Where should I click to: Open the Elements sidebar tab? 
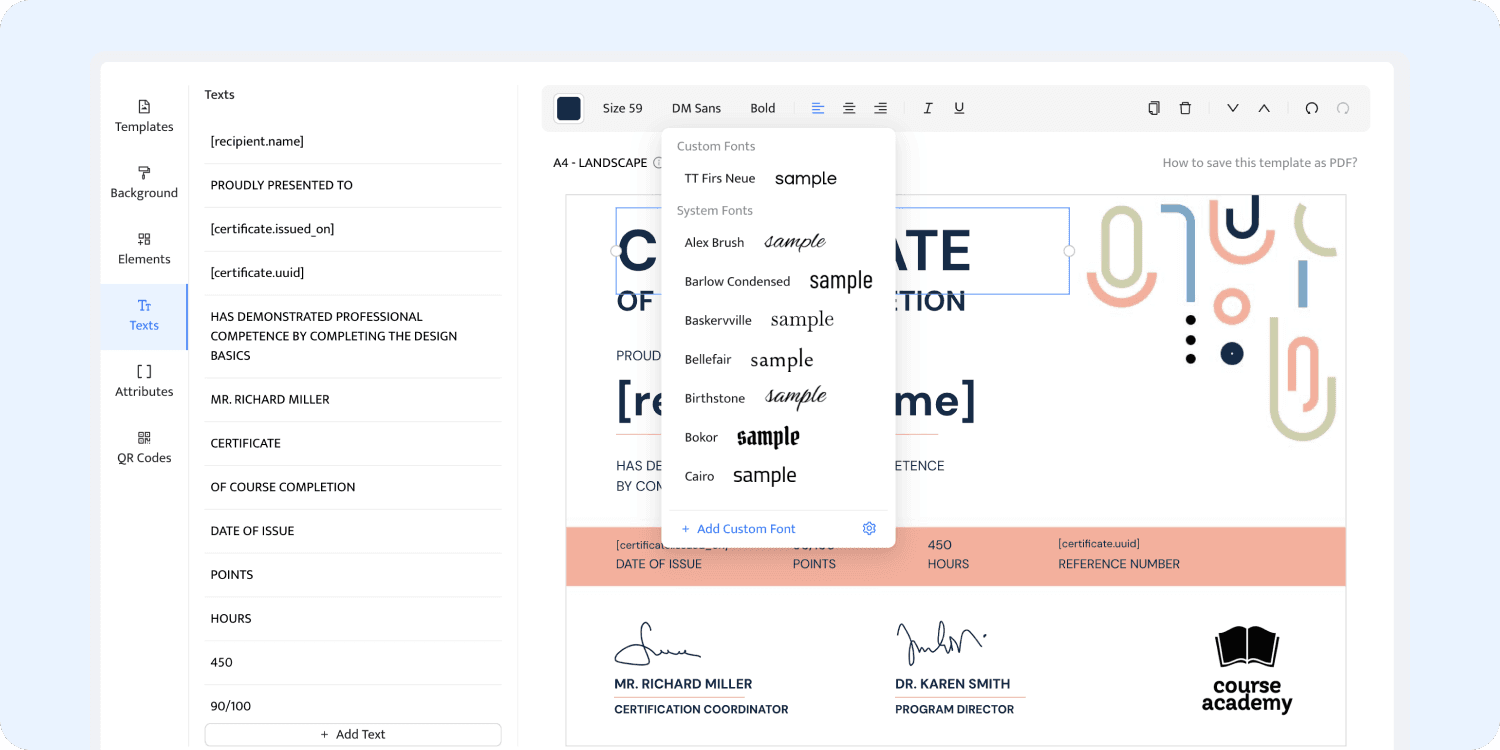coord(144,249)
